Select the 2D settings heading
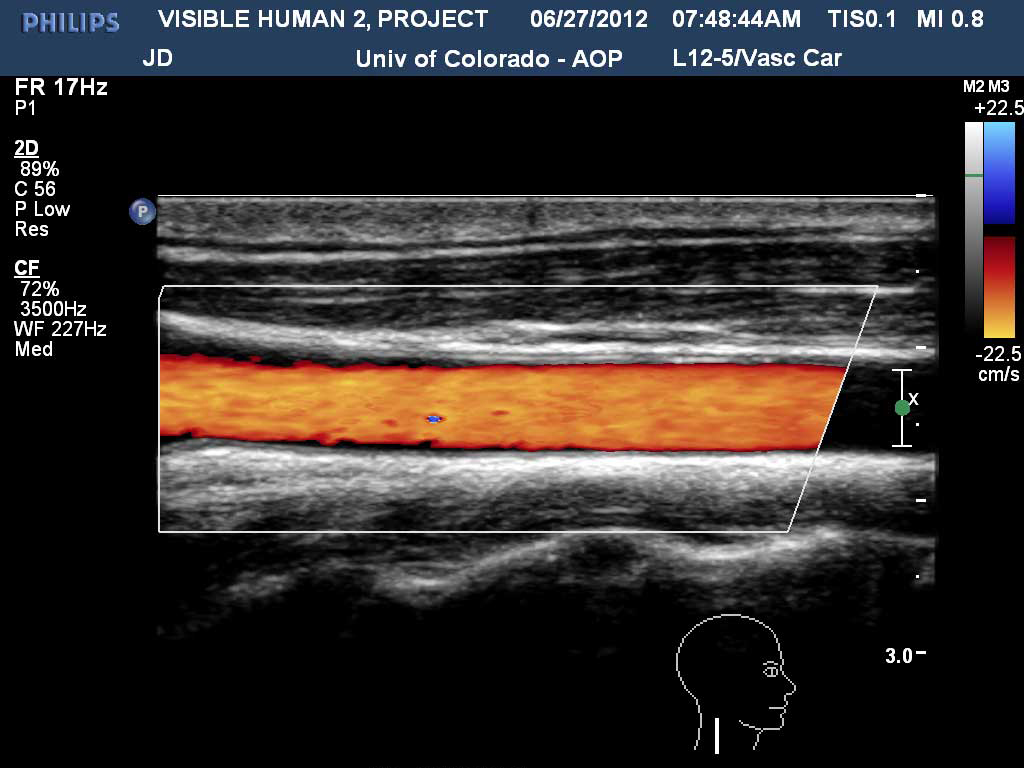 pyautogui.click(x=26, y=148)
